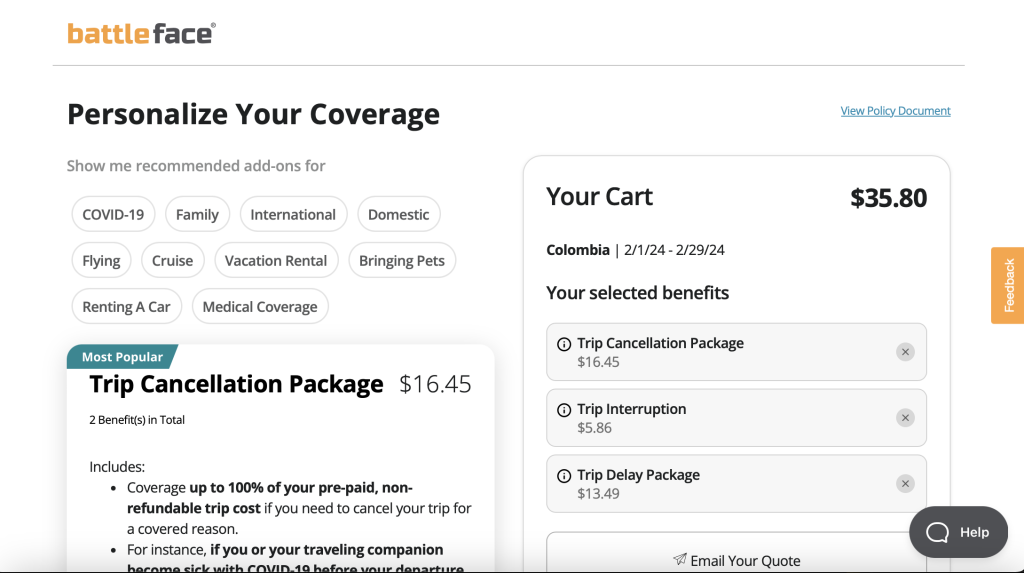This screenshot has height=573, width=1024.
Task: Select the International add-on filter
Action: click(x=293, y=214)
